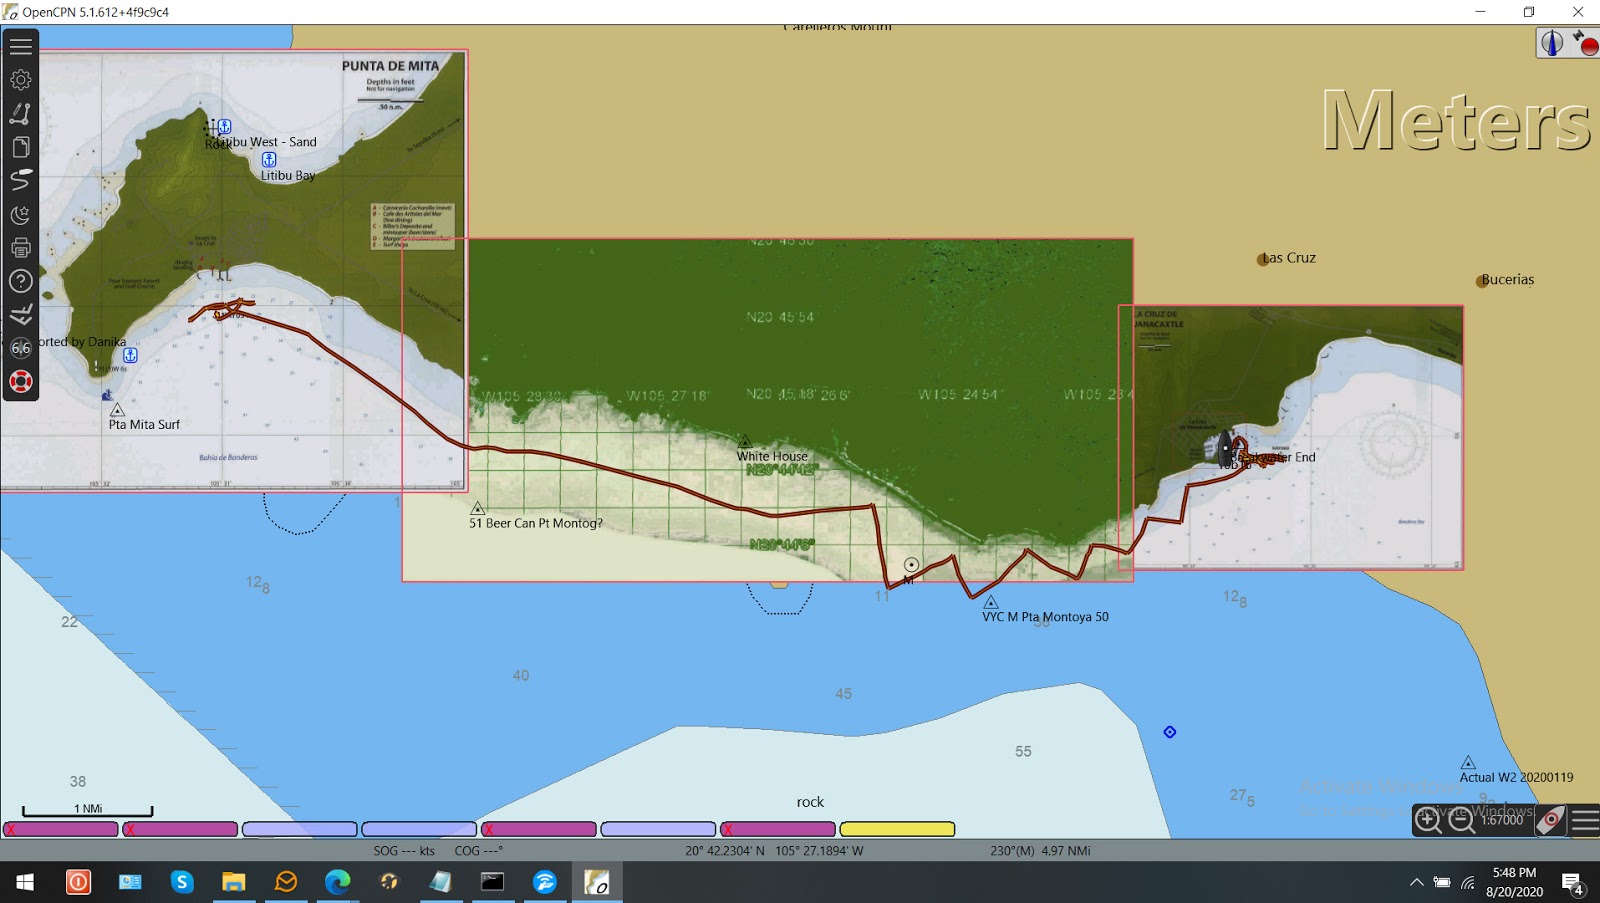Select the yellow segment in the chart bar
1600x903 pixels.
click(896, 829)
